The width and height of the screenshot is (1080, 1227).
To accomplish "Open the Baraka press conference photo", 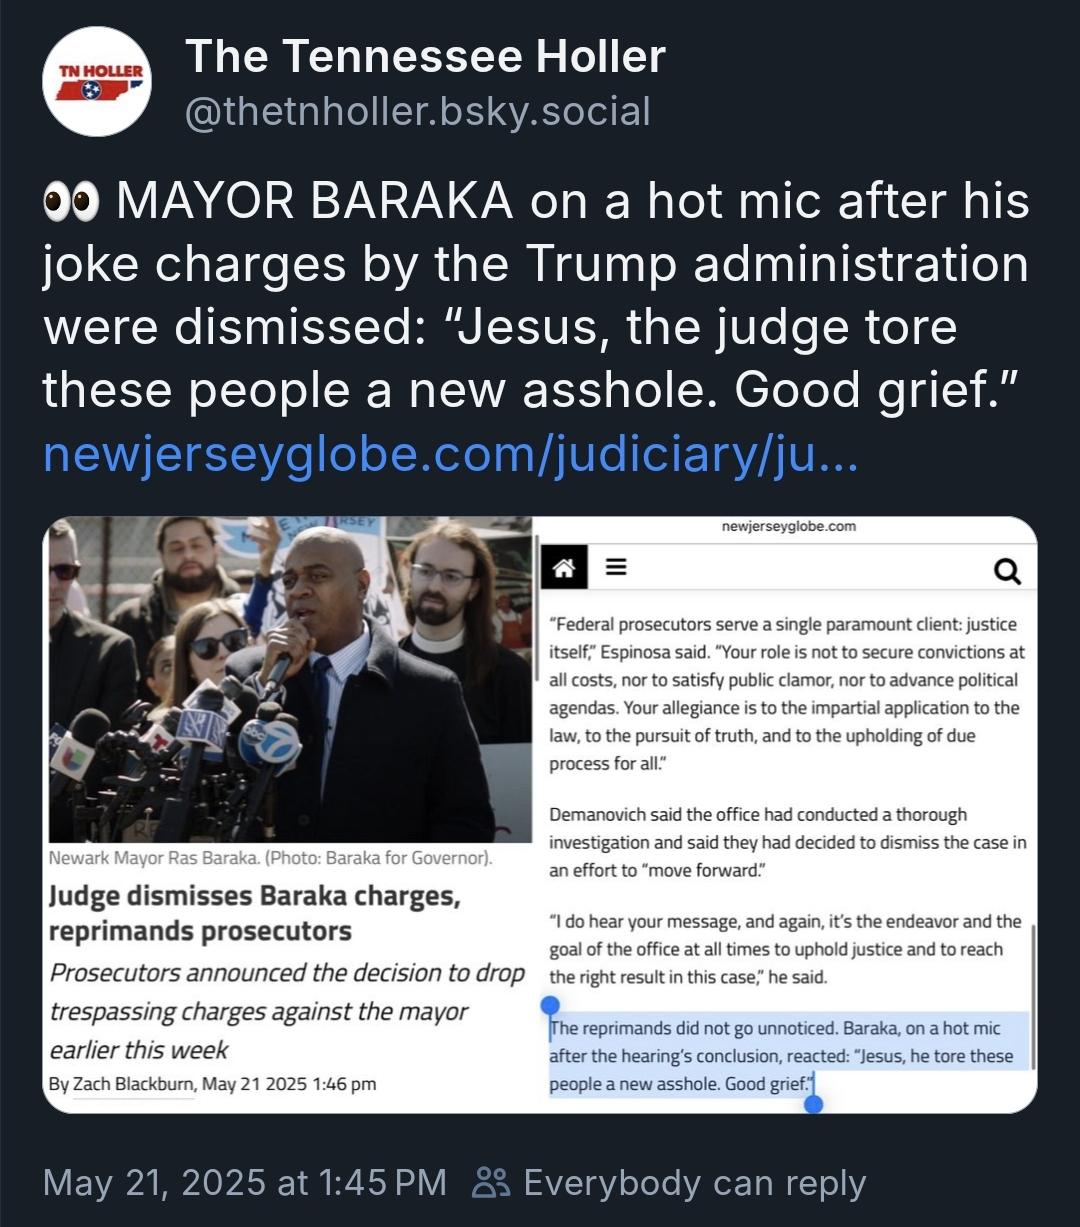I will click(x=290, y=680).
